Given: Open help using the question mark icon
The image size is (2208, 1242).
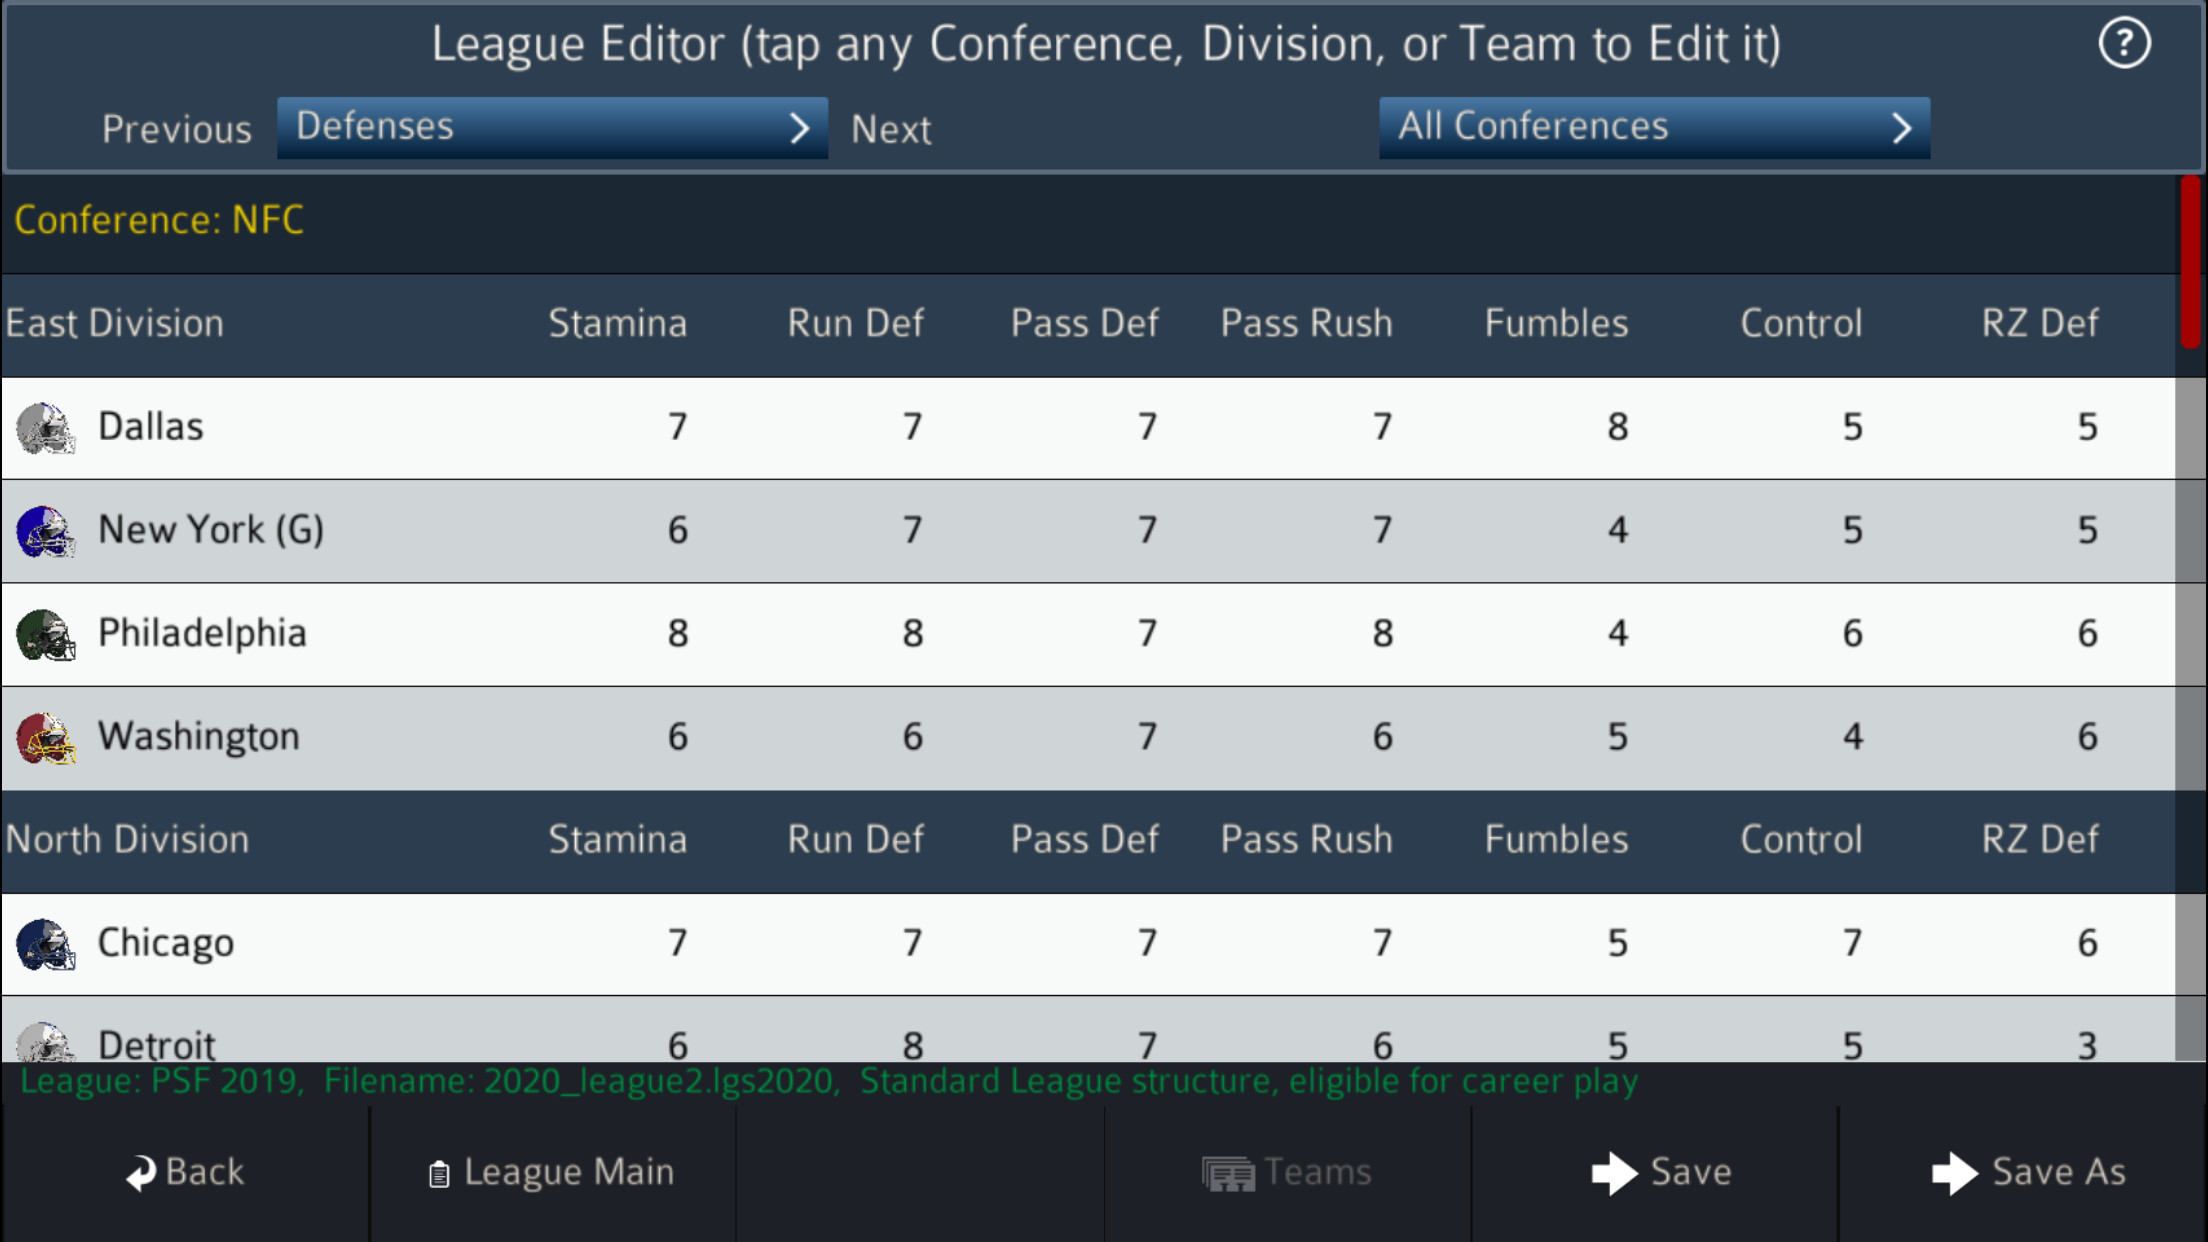Looking at the screenshot, I should [x=2124, y=43].
